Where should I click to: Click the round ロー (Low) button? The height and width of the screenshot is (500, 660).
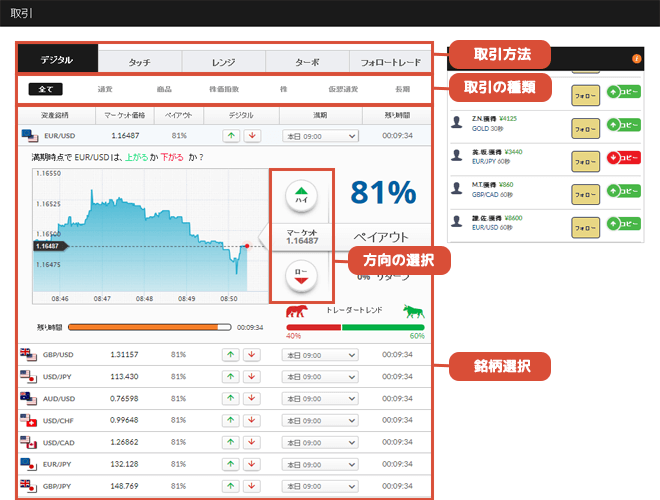coord(301,276)
